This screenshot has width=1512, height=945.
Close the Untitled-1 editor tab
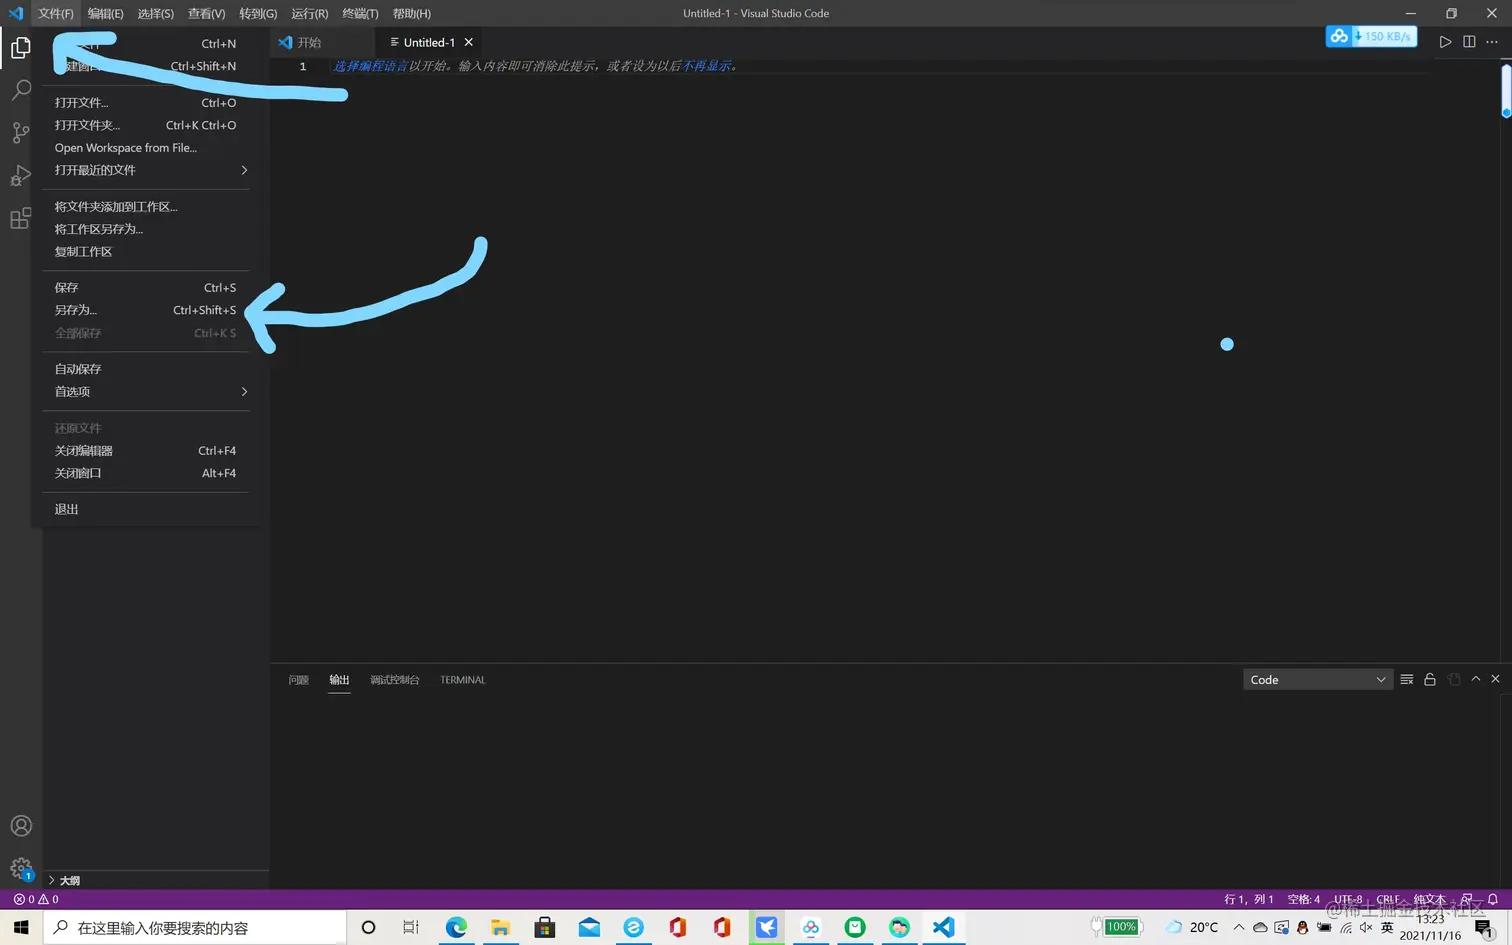(468, 42)
